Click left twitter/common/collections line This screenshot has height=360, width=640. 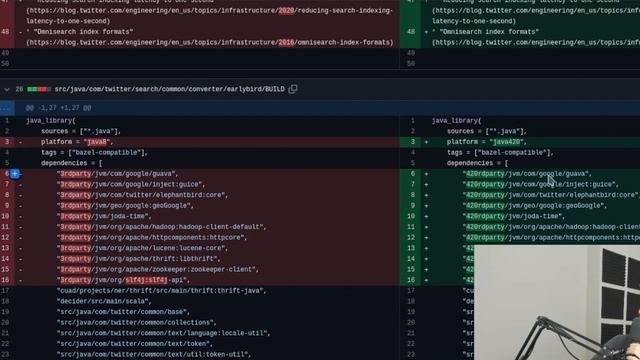(x=137, y=322)
